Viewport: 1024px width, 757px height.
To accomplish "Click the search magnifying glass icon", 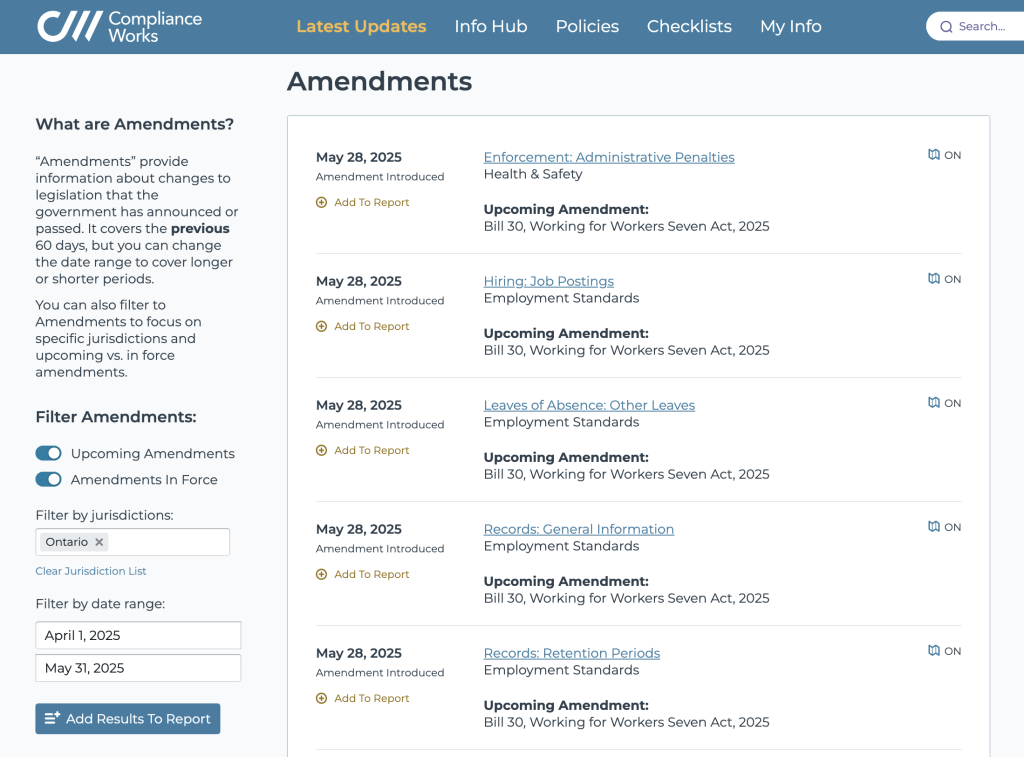I will (945, 26).
